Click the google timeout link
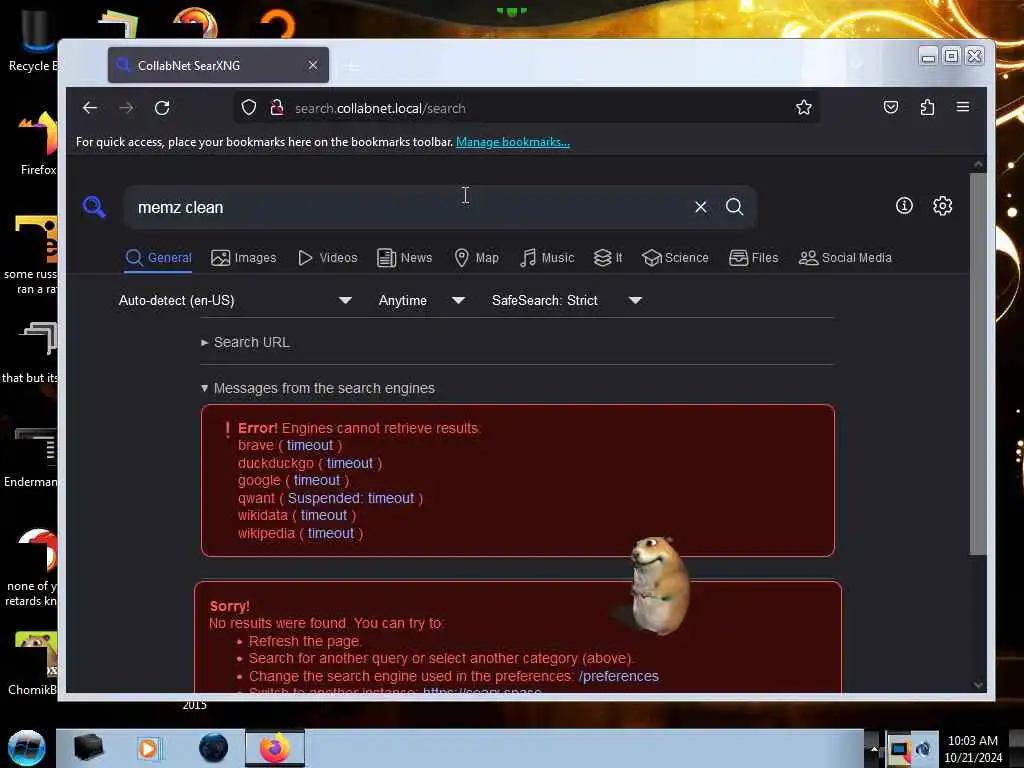 pyautogui.click(x=317, y=481)
